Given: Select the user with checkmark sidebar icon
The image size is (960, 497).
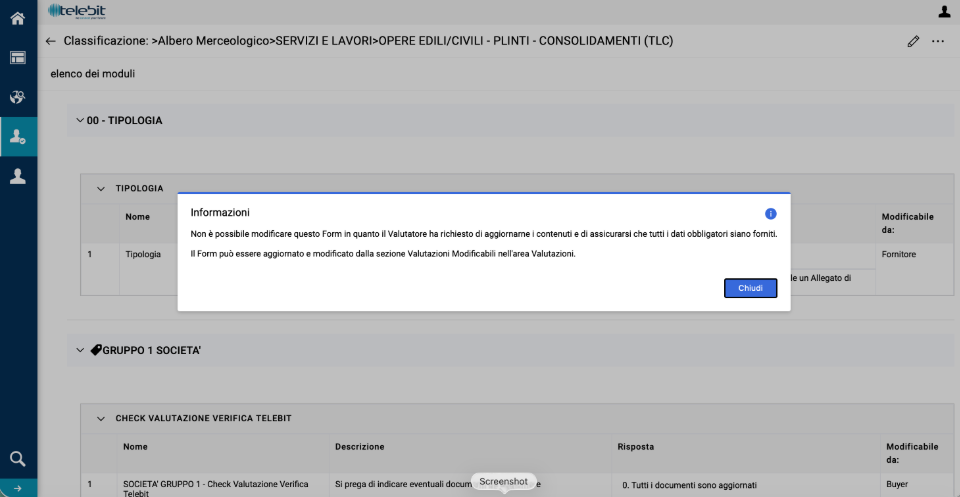Looking at the screenshot, I should point(17,136).
